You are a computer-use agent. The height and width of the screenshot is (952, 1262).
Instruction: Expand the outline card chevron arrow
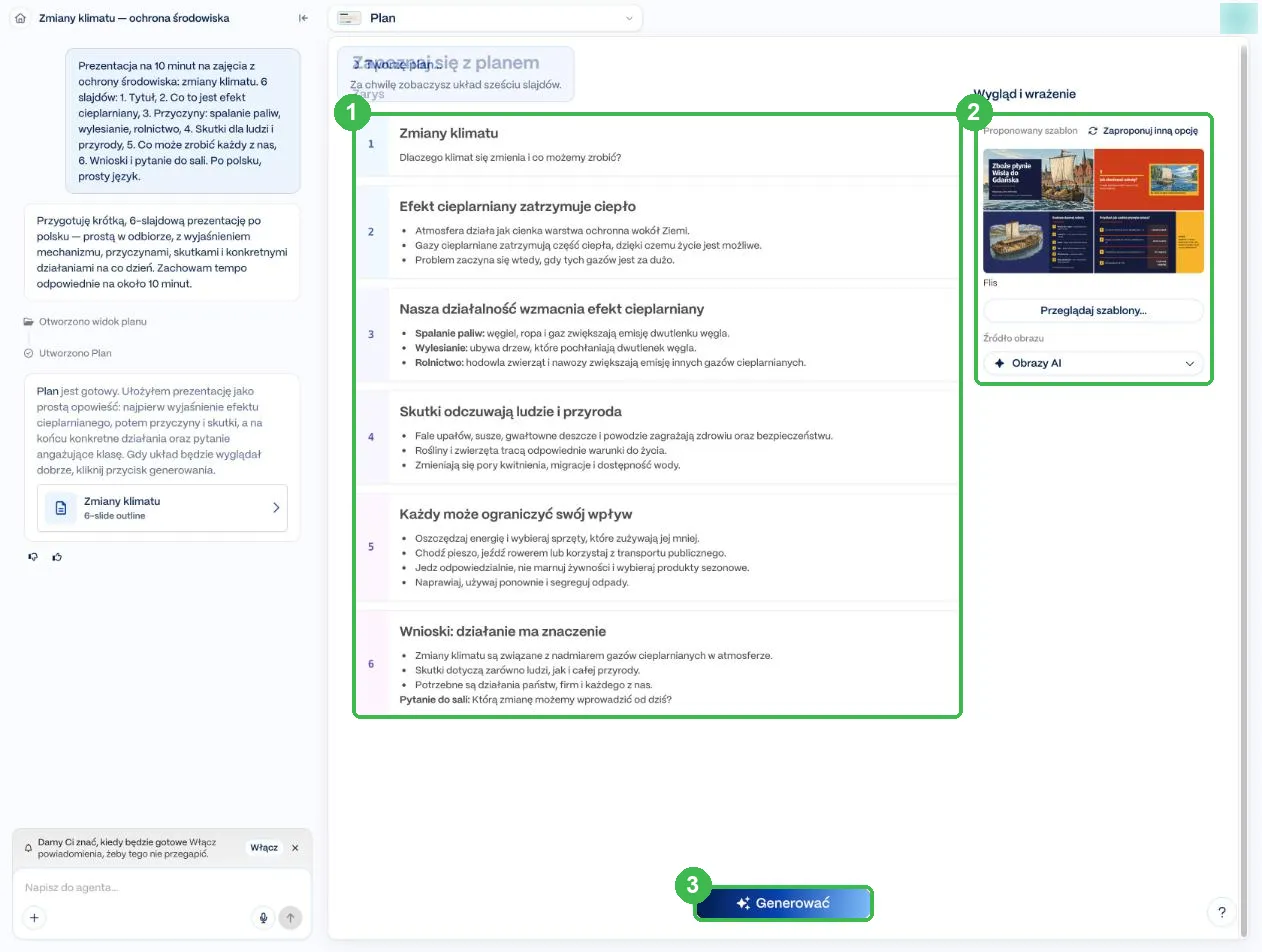pos(276,508)
